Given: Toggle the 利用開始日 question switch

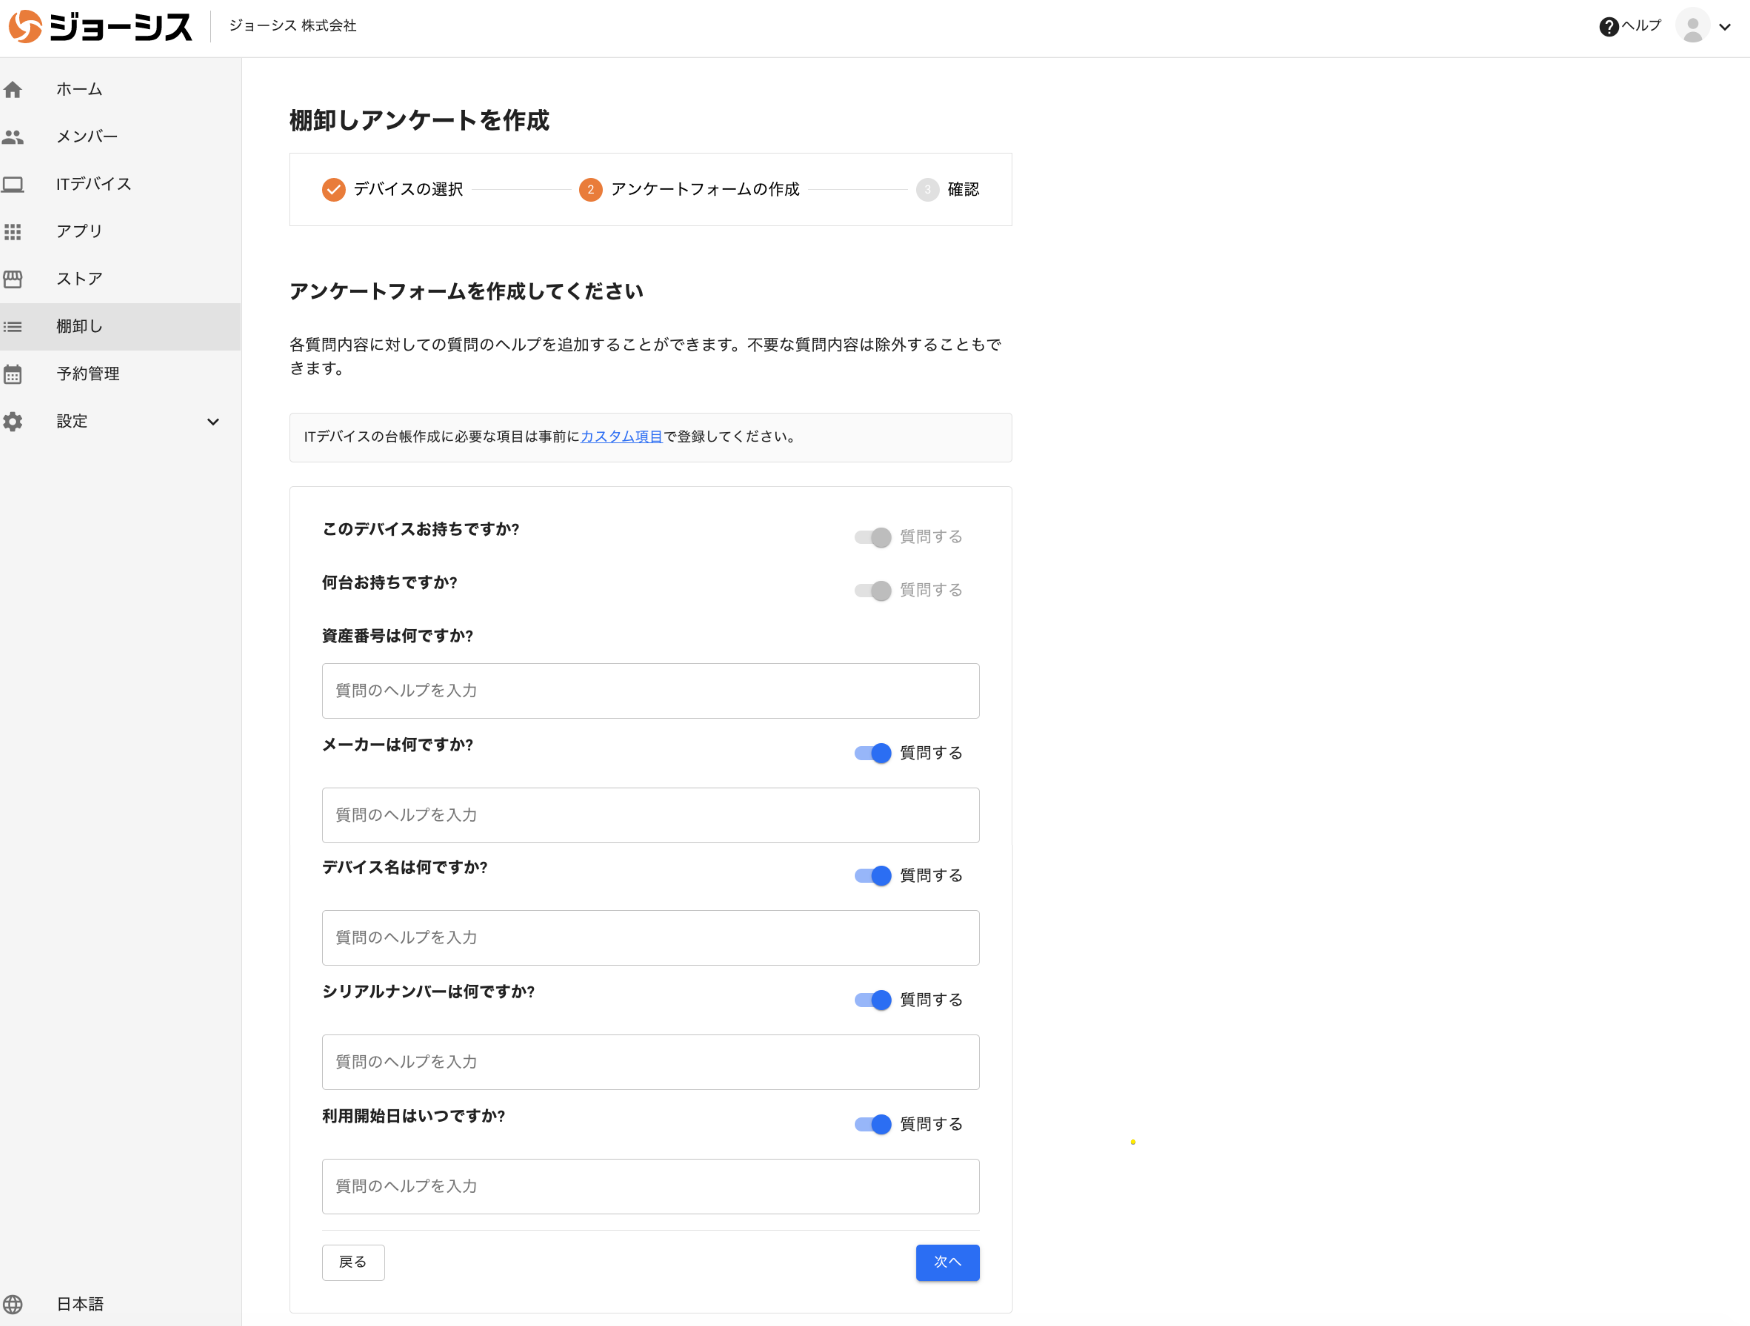Looking at the screenshot, I should click(x=873, y=1124).
